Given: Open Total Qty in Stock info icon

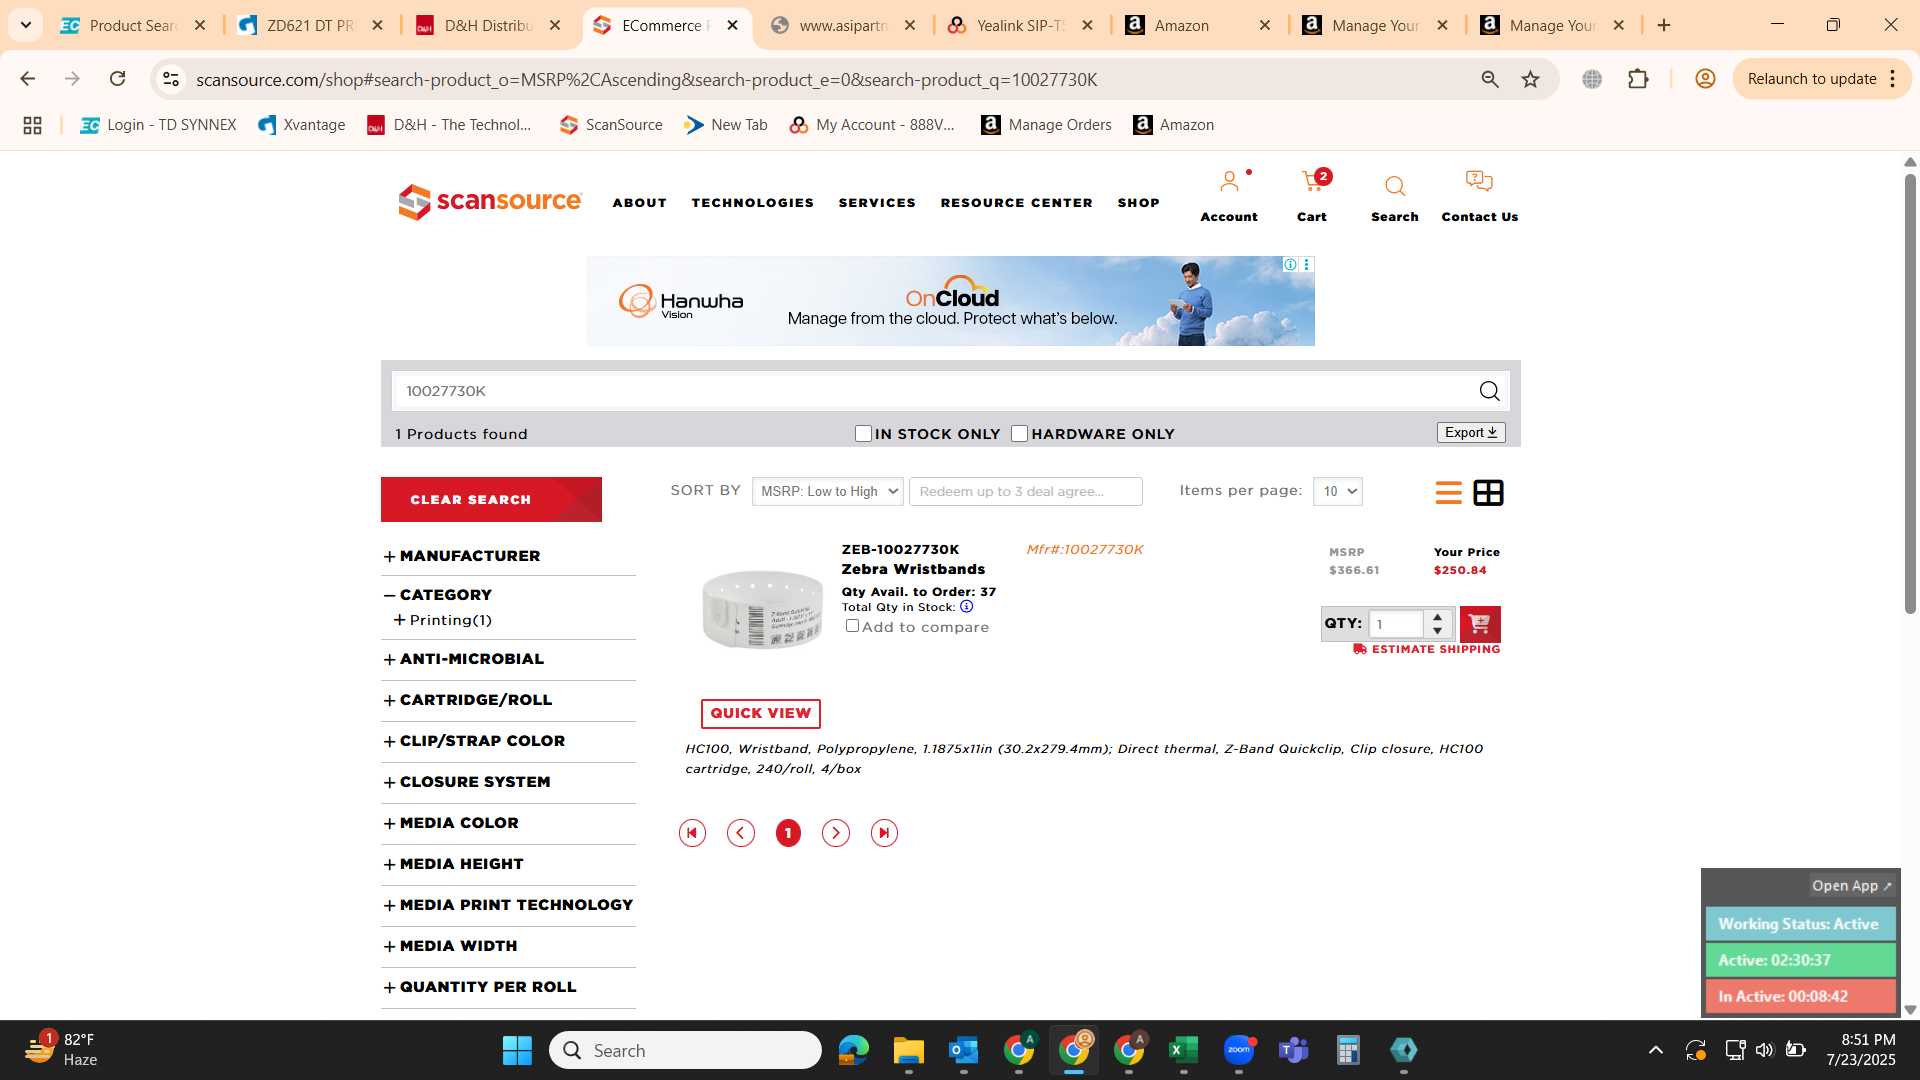Looking at the screenshot, I should pyautogui.click(x=966, y=606).
